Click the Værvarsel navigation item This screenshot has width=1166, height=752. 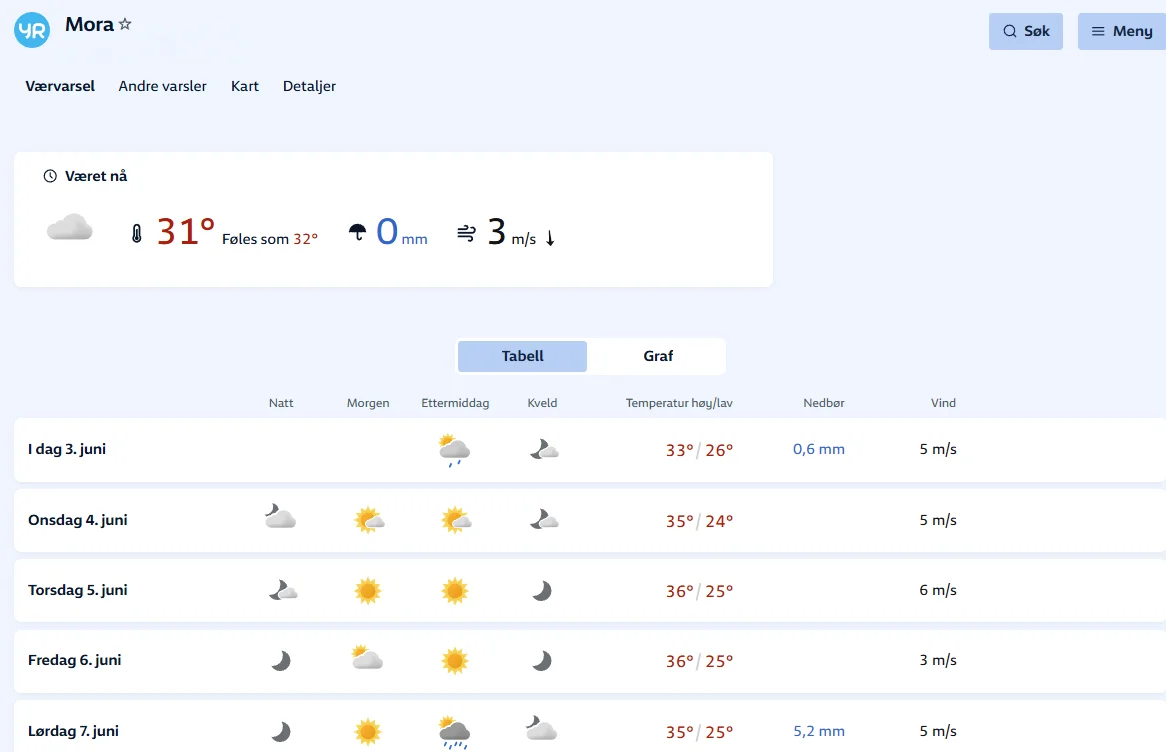(60, 86)
